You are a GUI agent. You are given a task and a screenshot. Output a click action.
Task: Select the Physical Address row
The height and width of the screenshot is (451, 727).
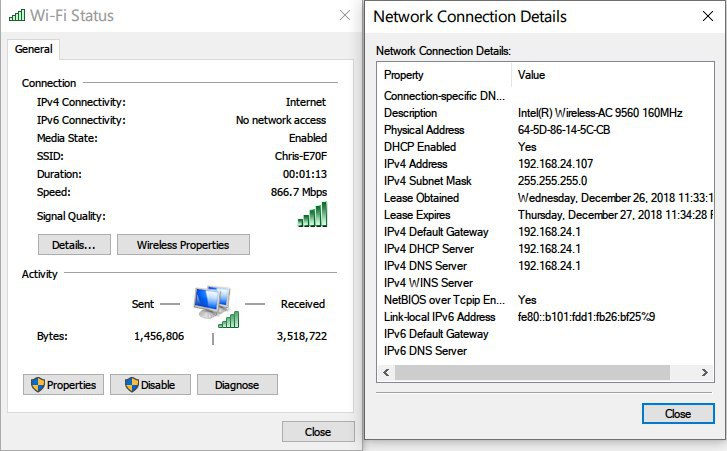[x=424, y=130]
